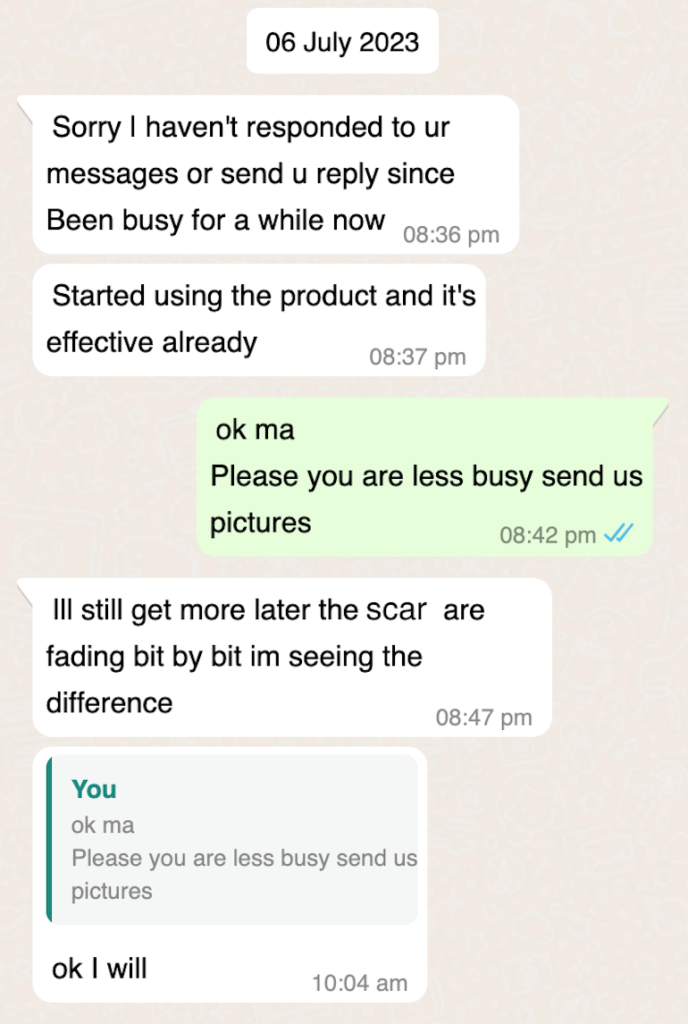Click the "effective already" text line
The height and width of the screenshot is (1024, 688).
click(152, 342)
